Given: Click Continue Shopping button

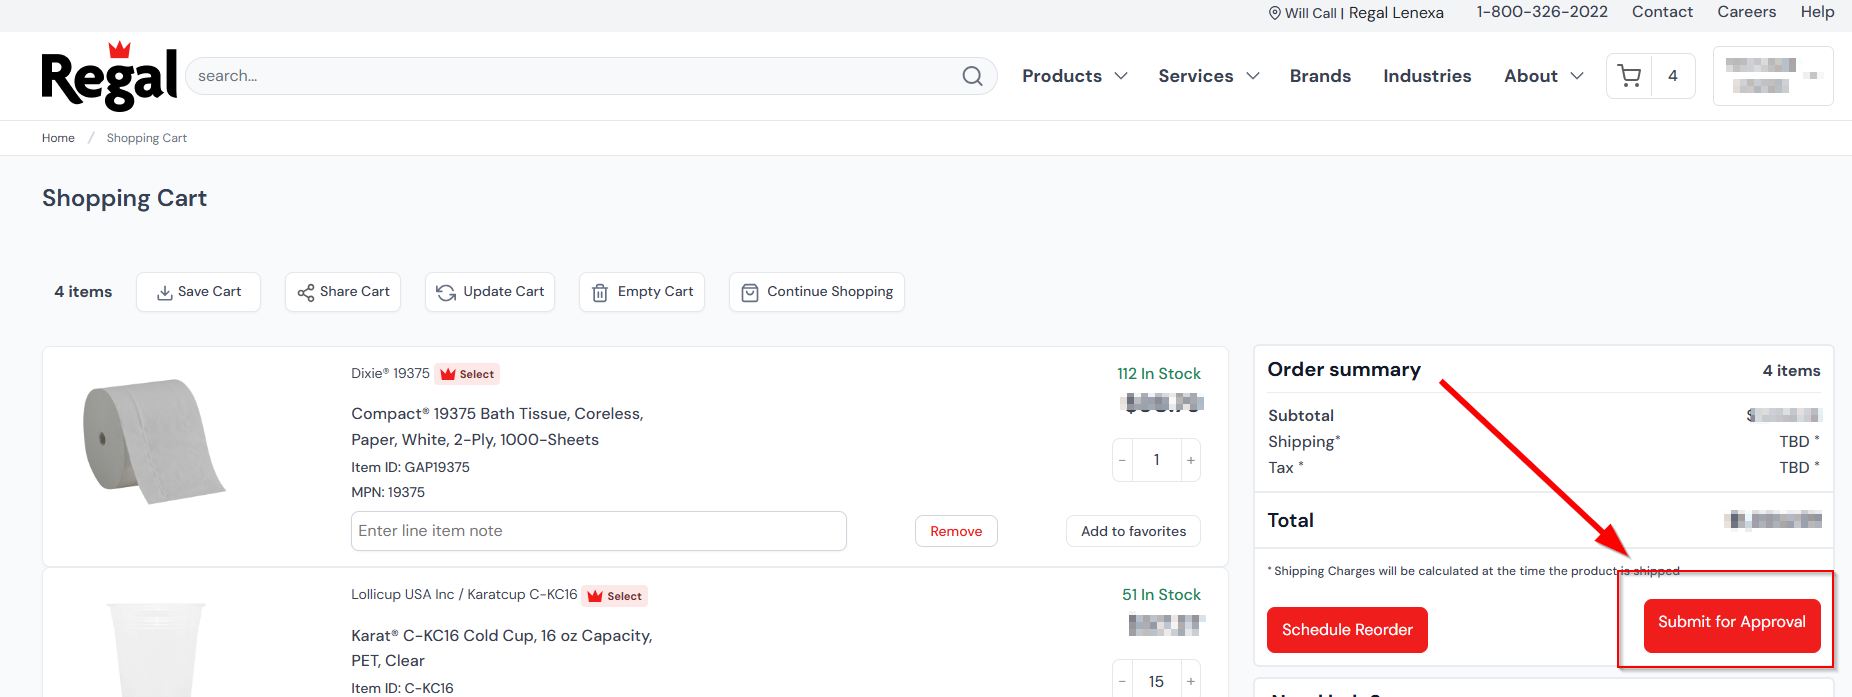Looking at the screenshot, I should coord(816,292).
